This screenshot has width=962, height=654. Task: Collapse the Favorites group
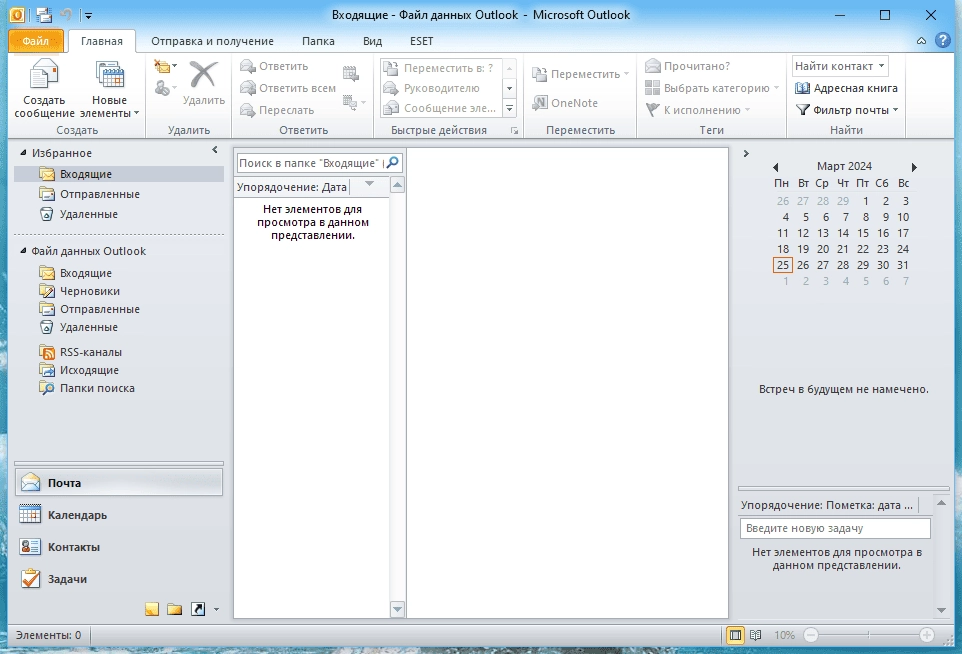pyautogui.click(x=23, y=153)
